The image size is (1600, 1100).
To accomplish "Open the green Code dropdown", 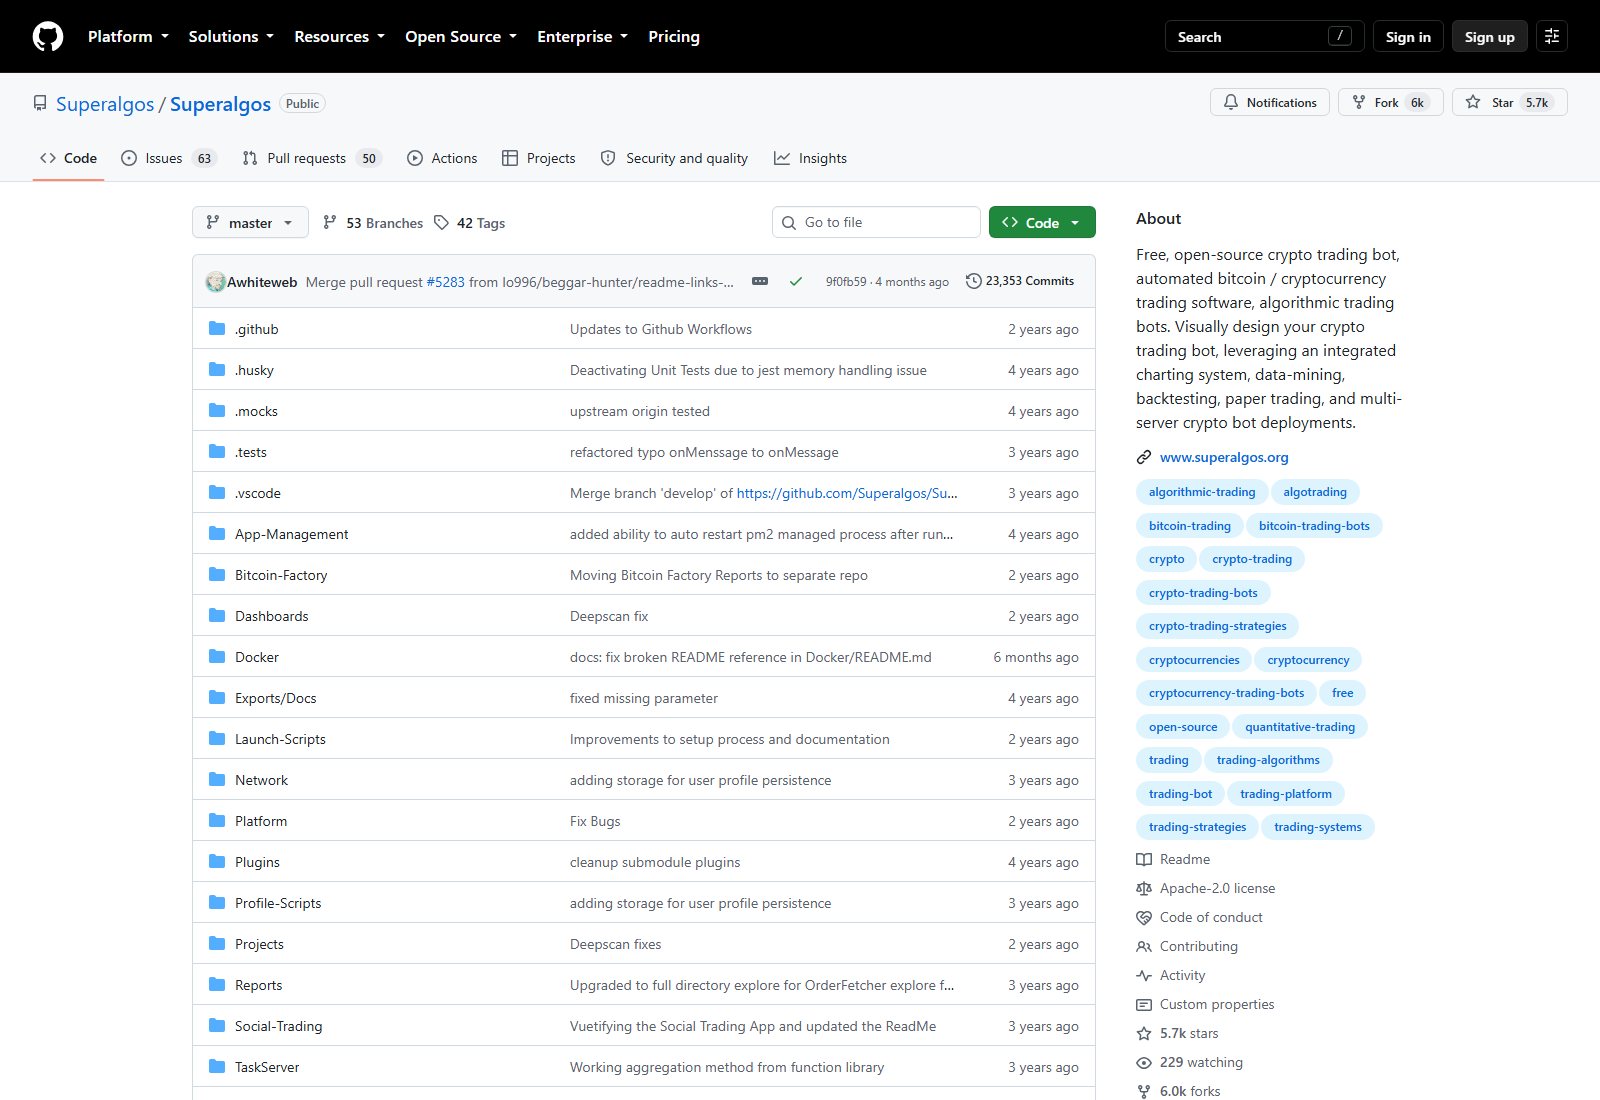I will point(1042,222).
